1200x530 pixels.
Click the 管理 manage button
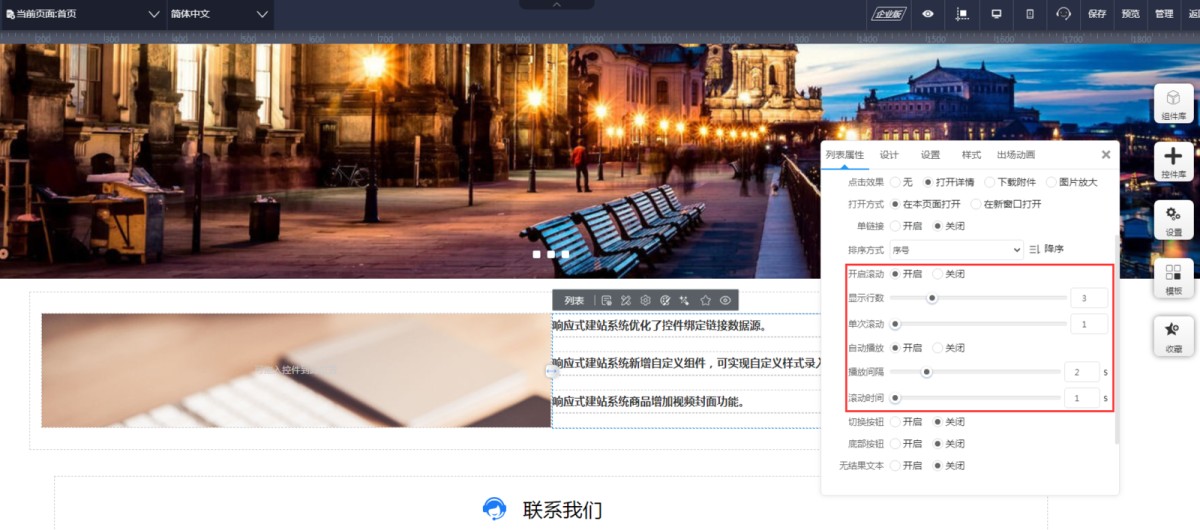(1163, 14)
